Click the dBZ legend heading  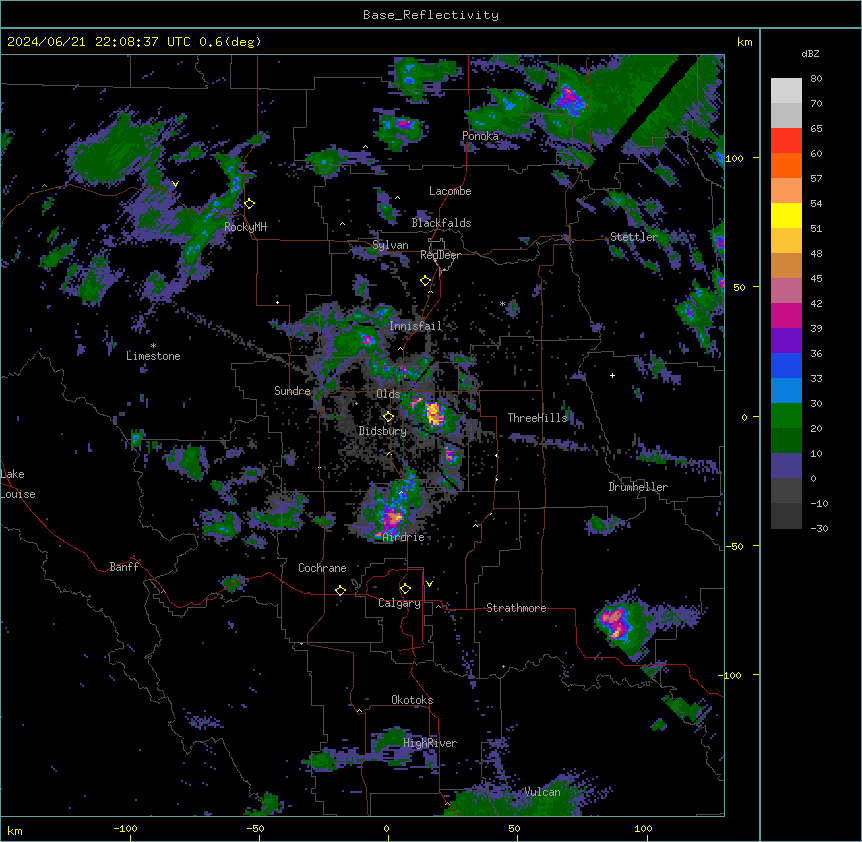(x=810, y=53)
